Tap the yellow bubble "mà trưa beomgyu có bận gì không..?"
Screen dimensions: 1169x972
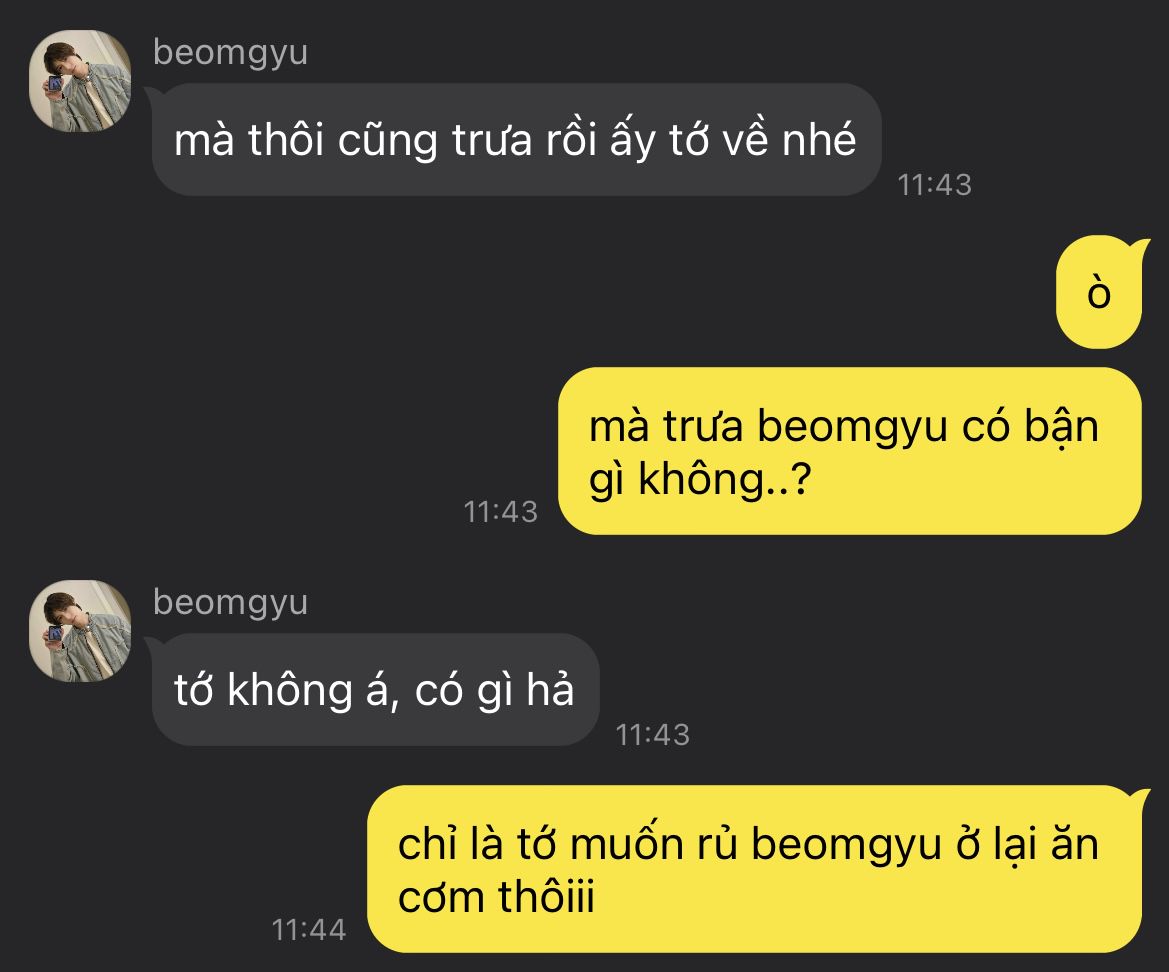(x=850, y=451)
